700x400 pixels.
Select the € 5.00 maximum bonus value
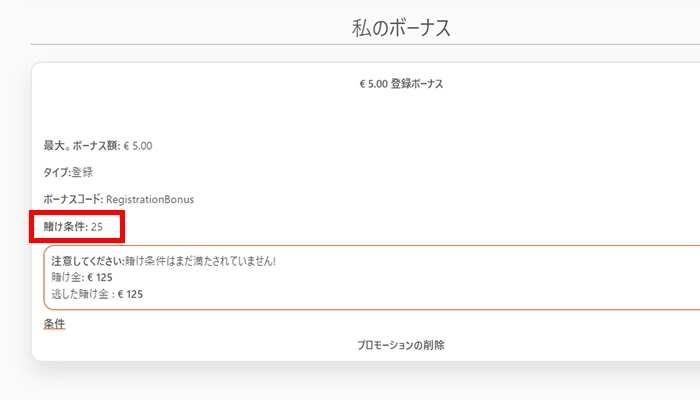click(x=138, y=146)
